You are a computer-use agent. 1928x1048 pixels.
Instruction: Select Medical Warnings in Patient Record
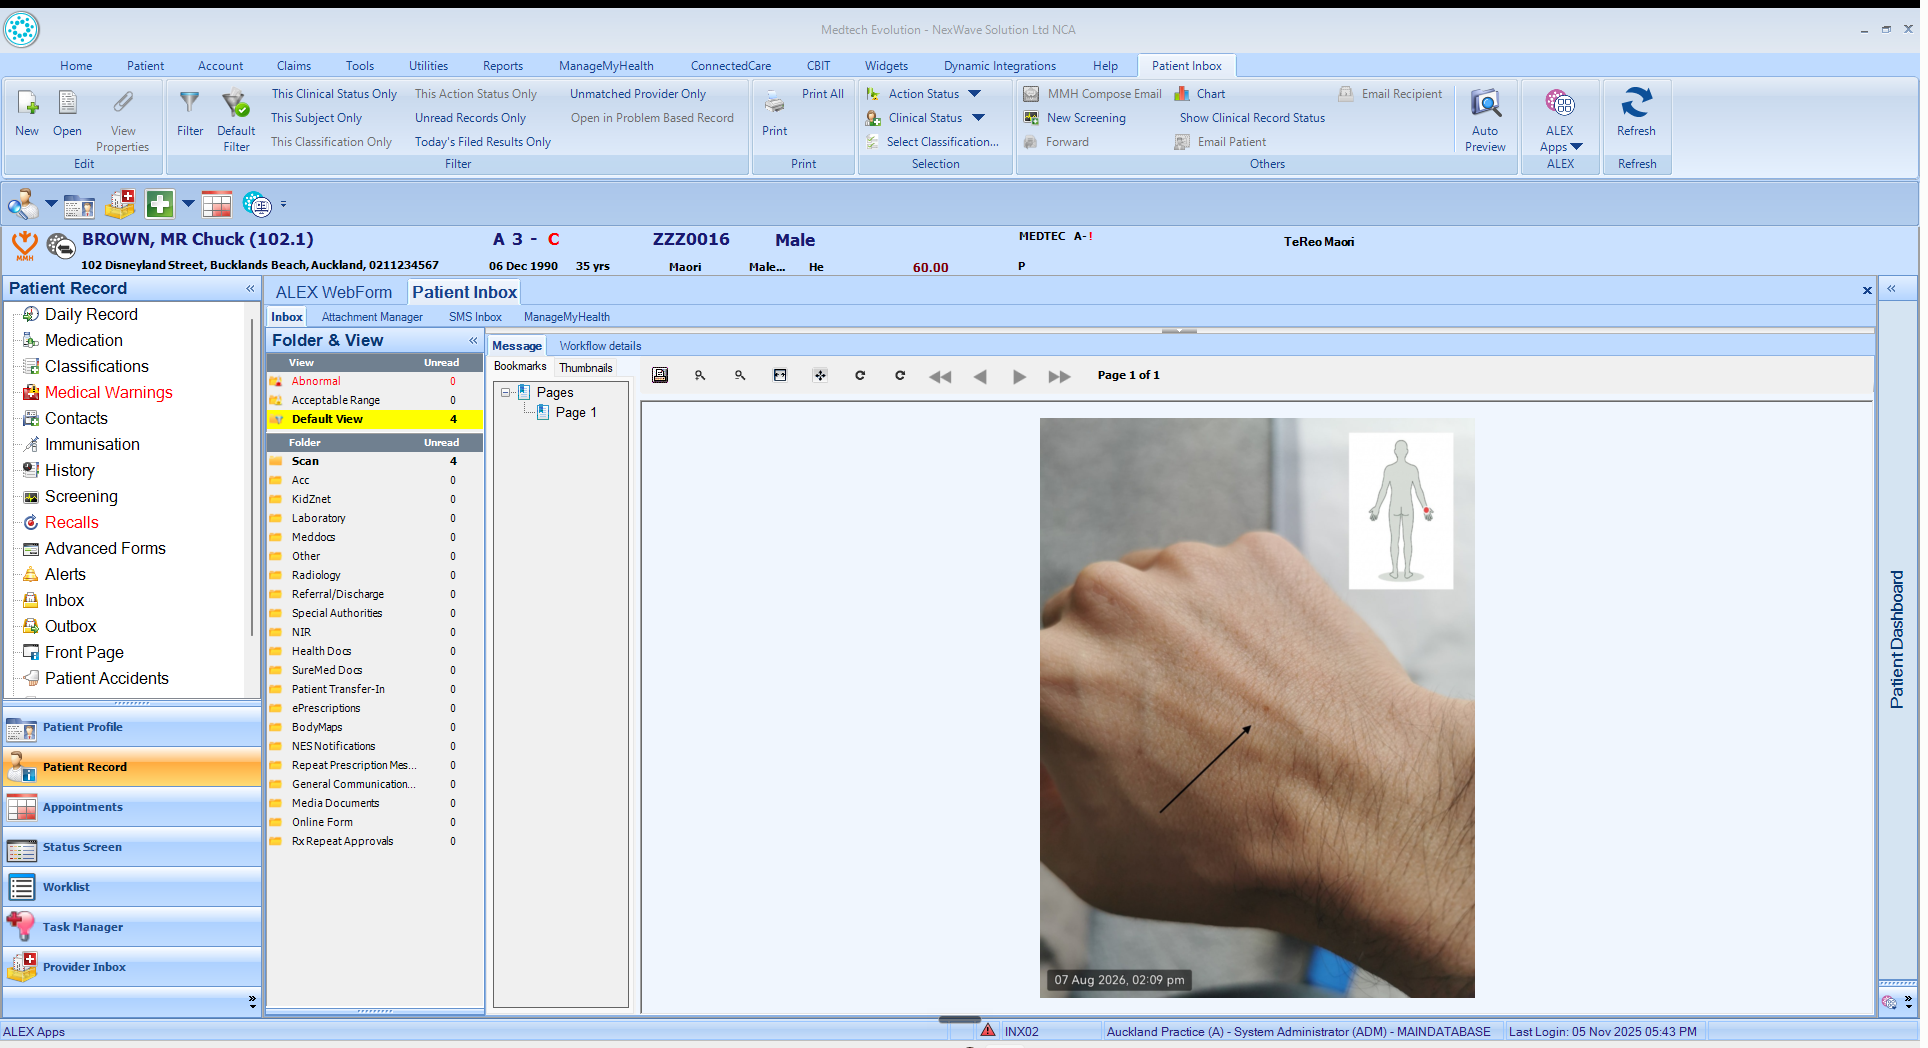108,392
